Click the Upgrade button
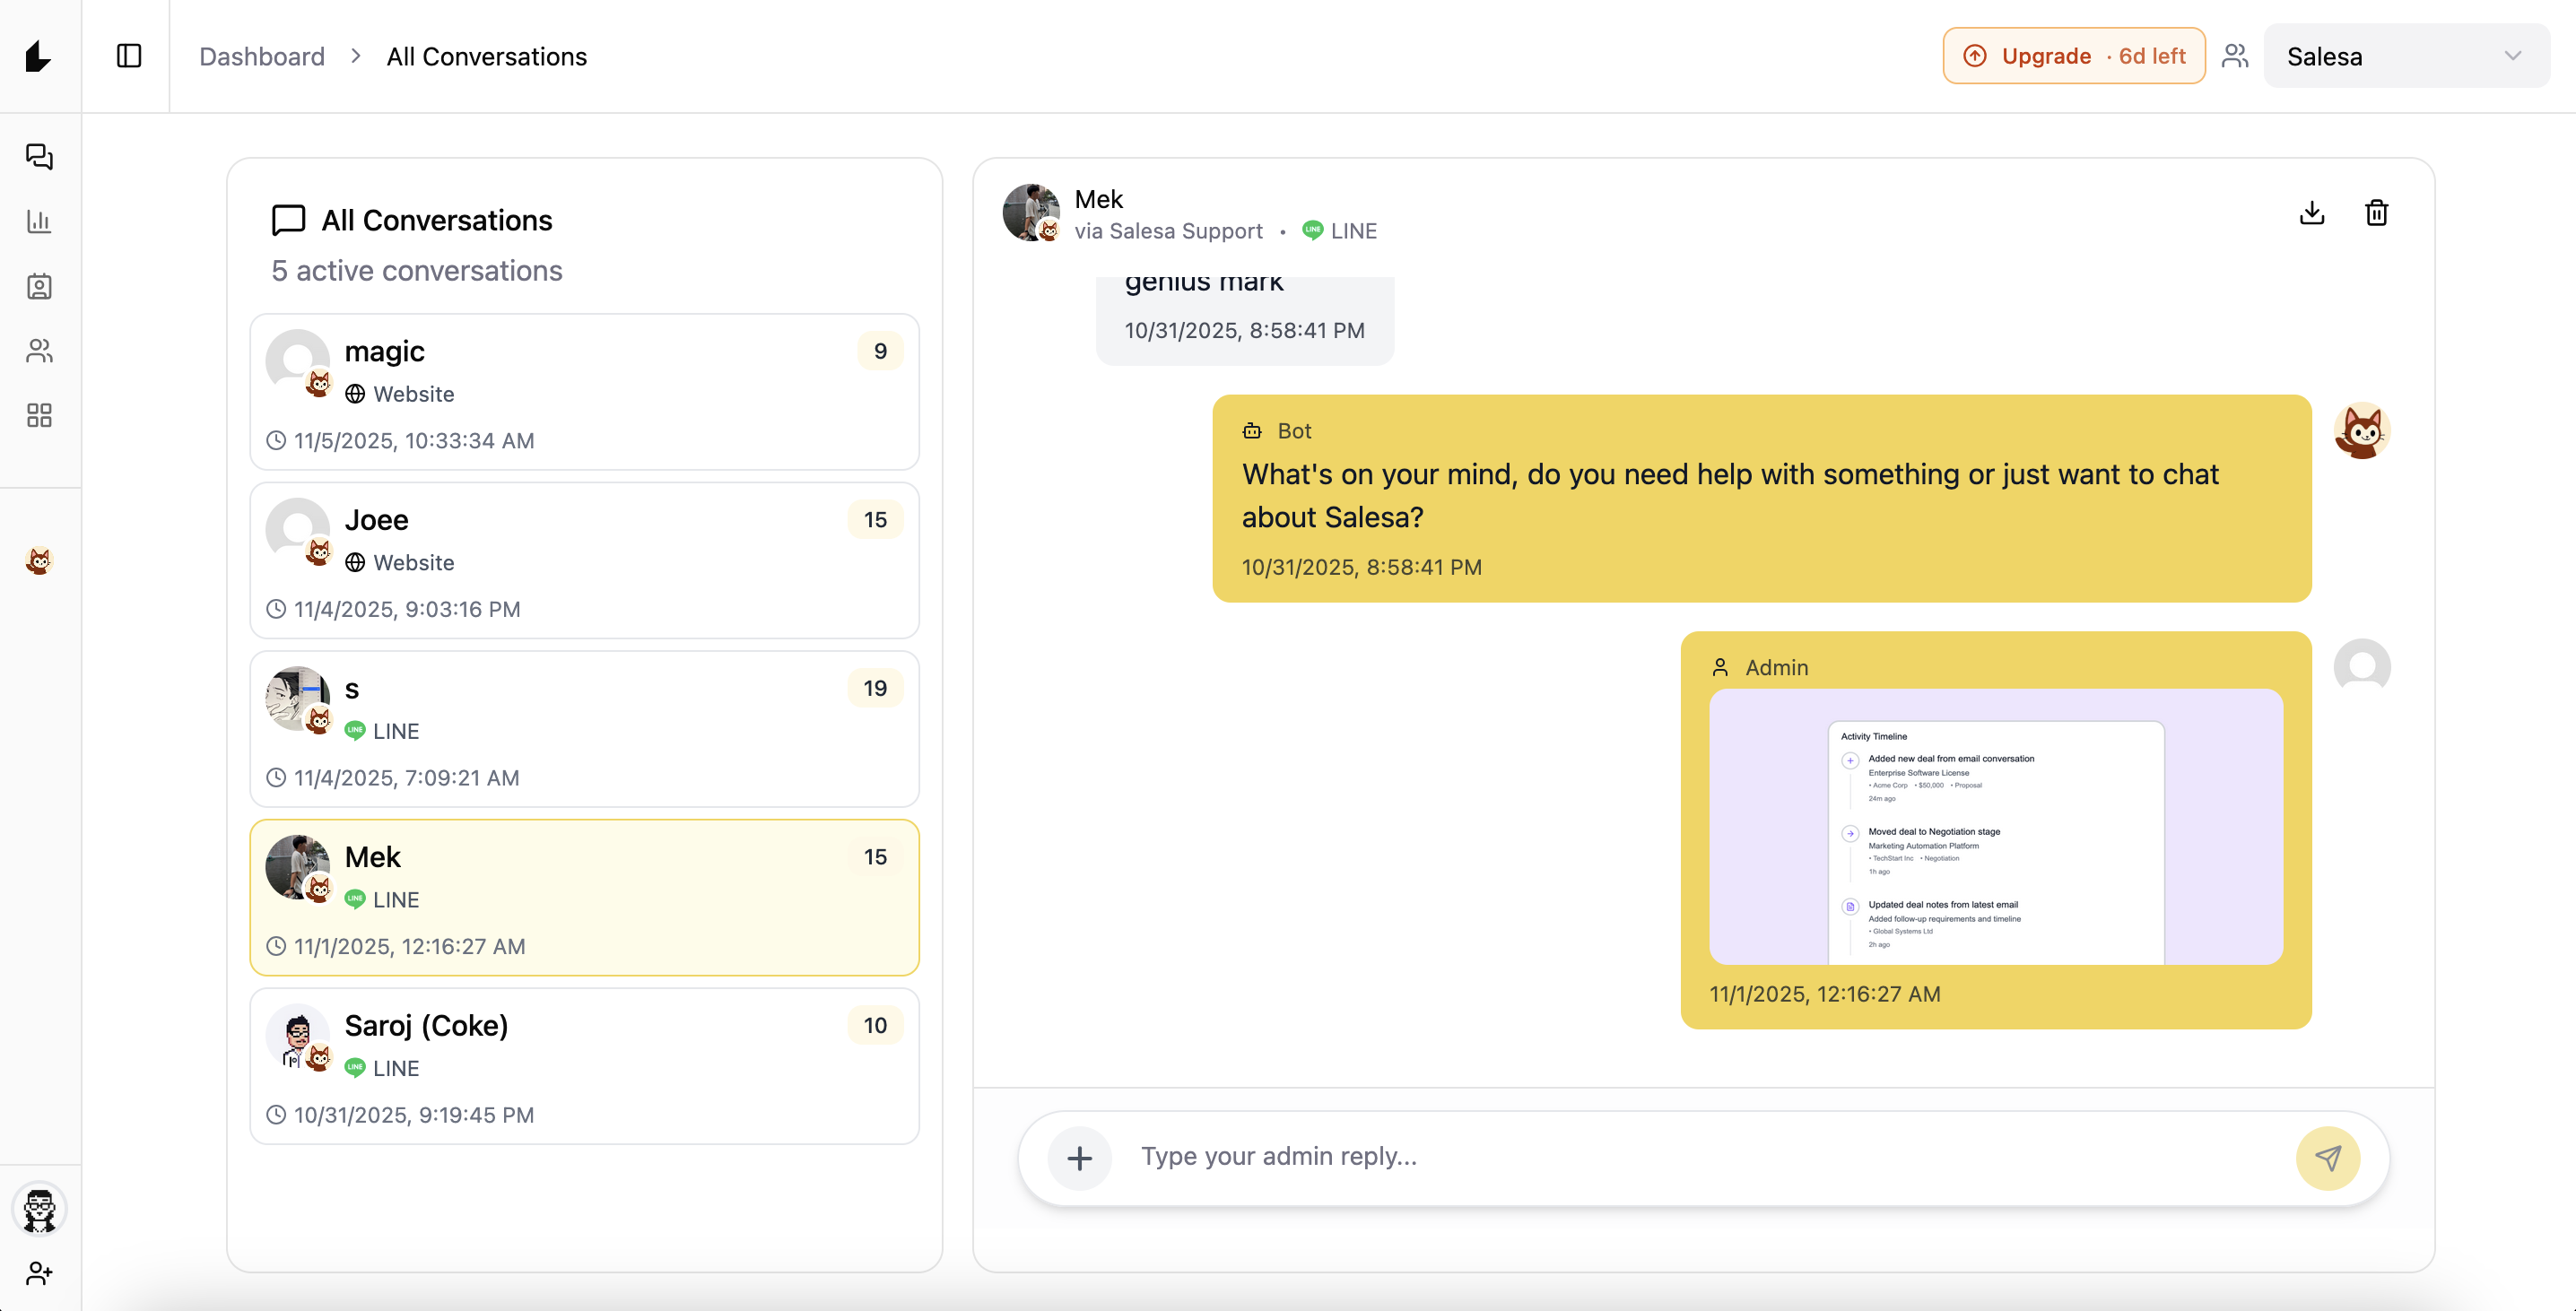 coord(2073,55)
